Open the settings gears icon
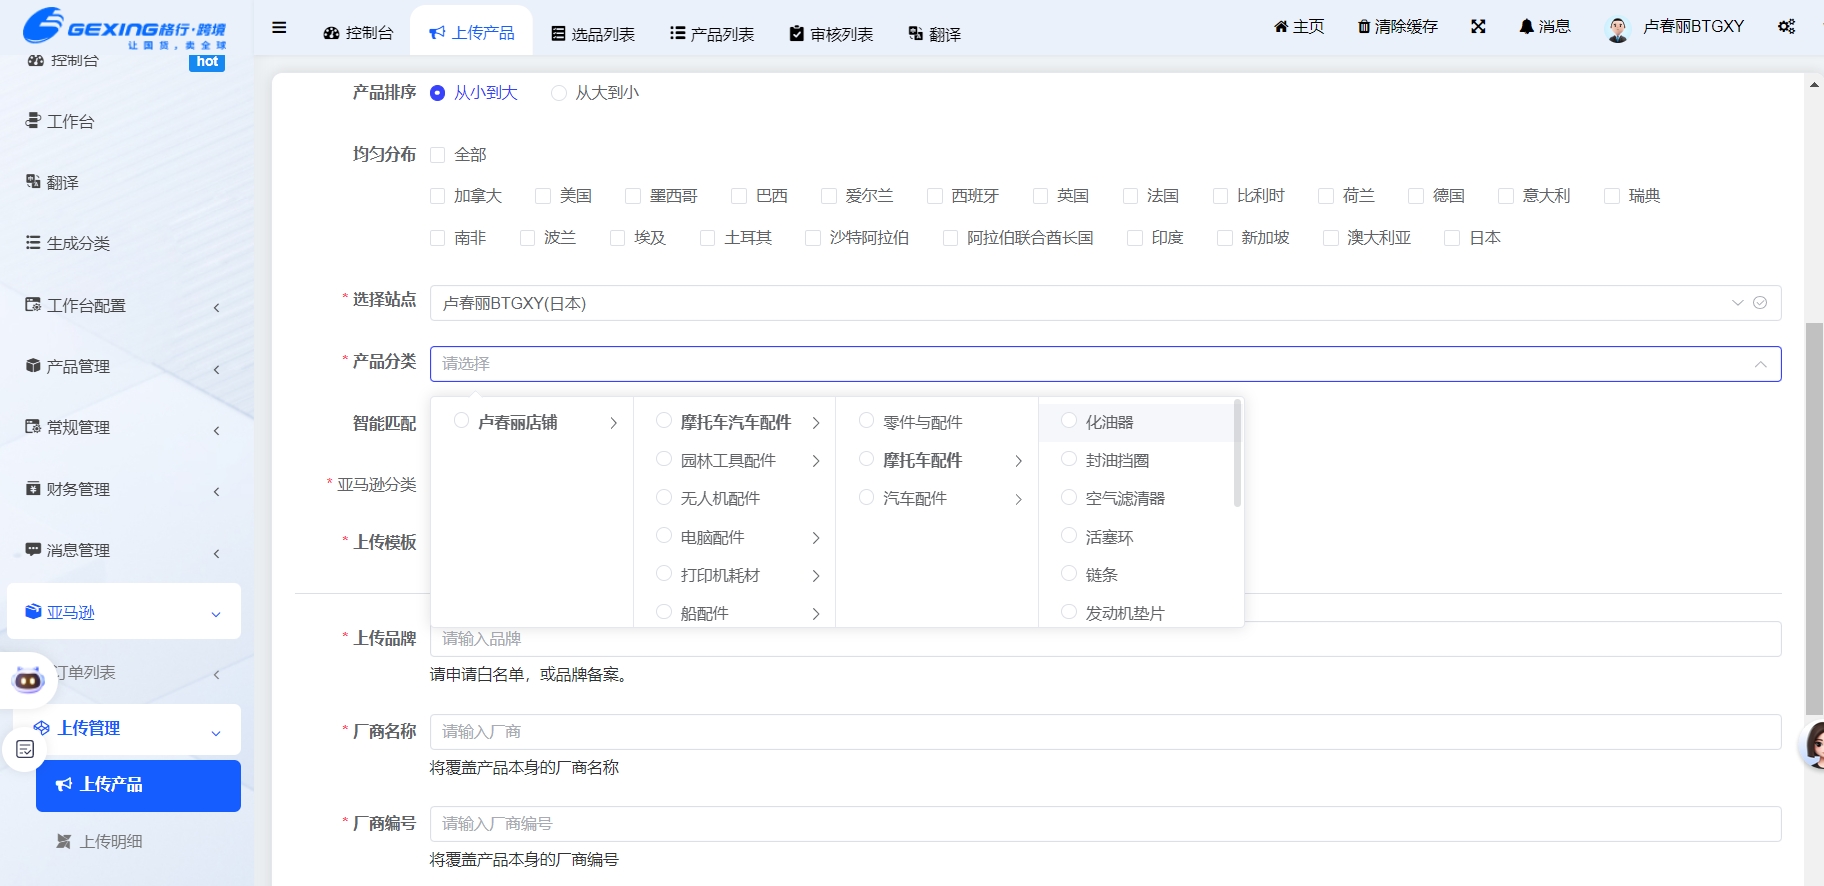This screenshot has height=886, width=1824. pyautogui.click(x=1786, y=27)
